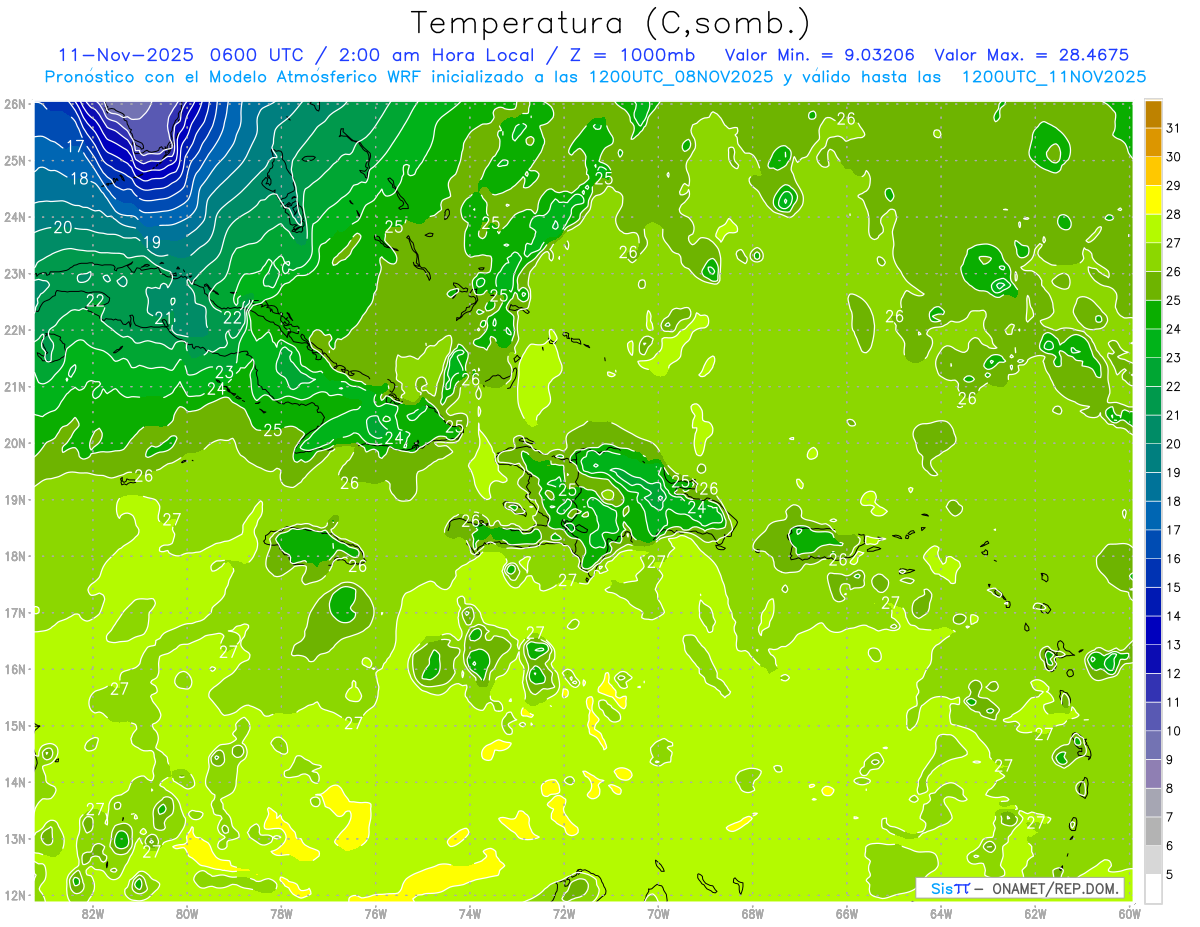
Task: Click latitude axis label '20N'
Action: pos(15,443)
